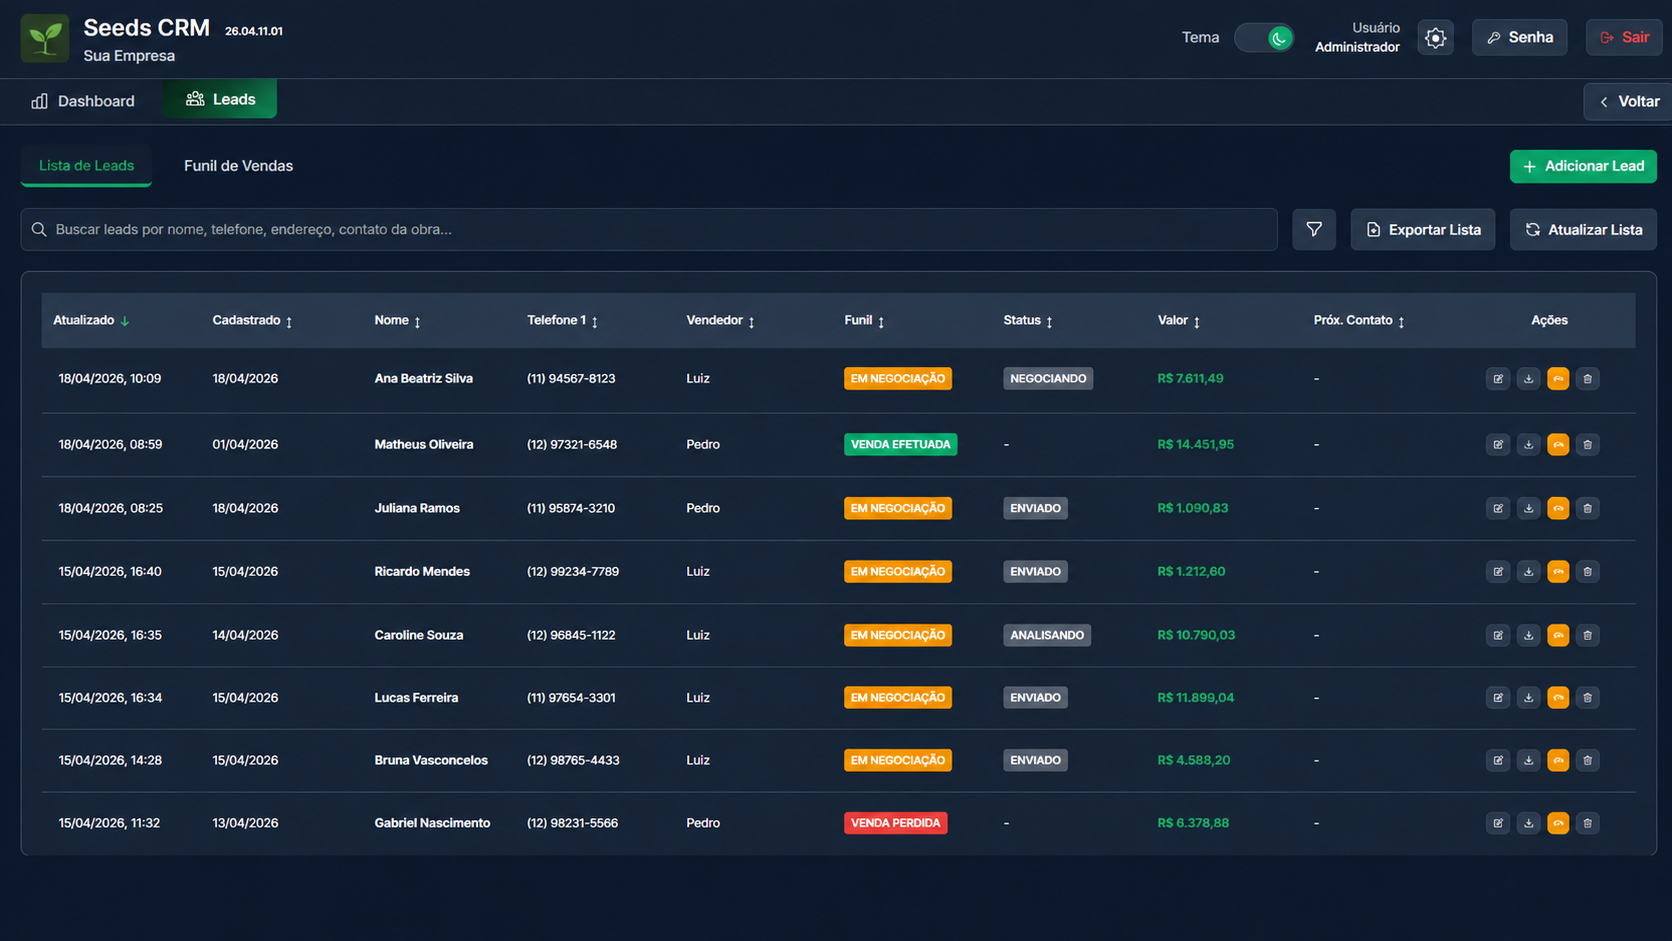
Task: Click the timestamp 15/04/2026, 16:40
Action: click(110, 572)
